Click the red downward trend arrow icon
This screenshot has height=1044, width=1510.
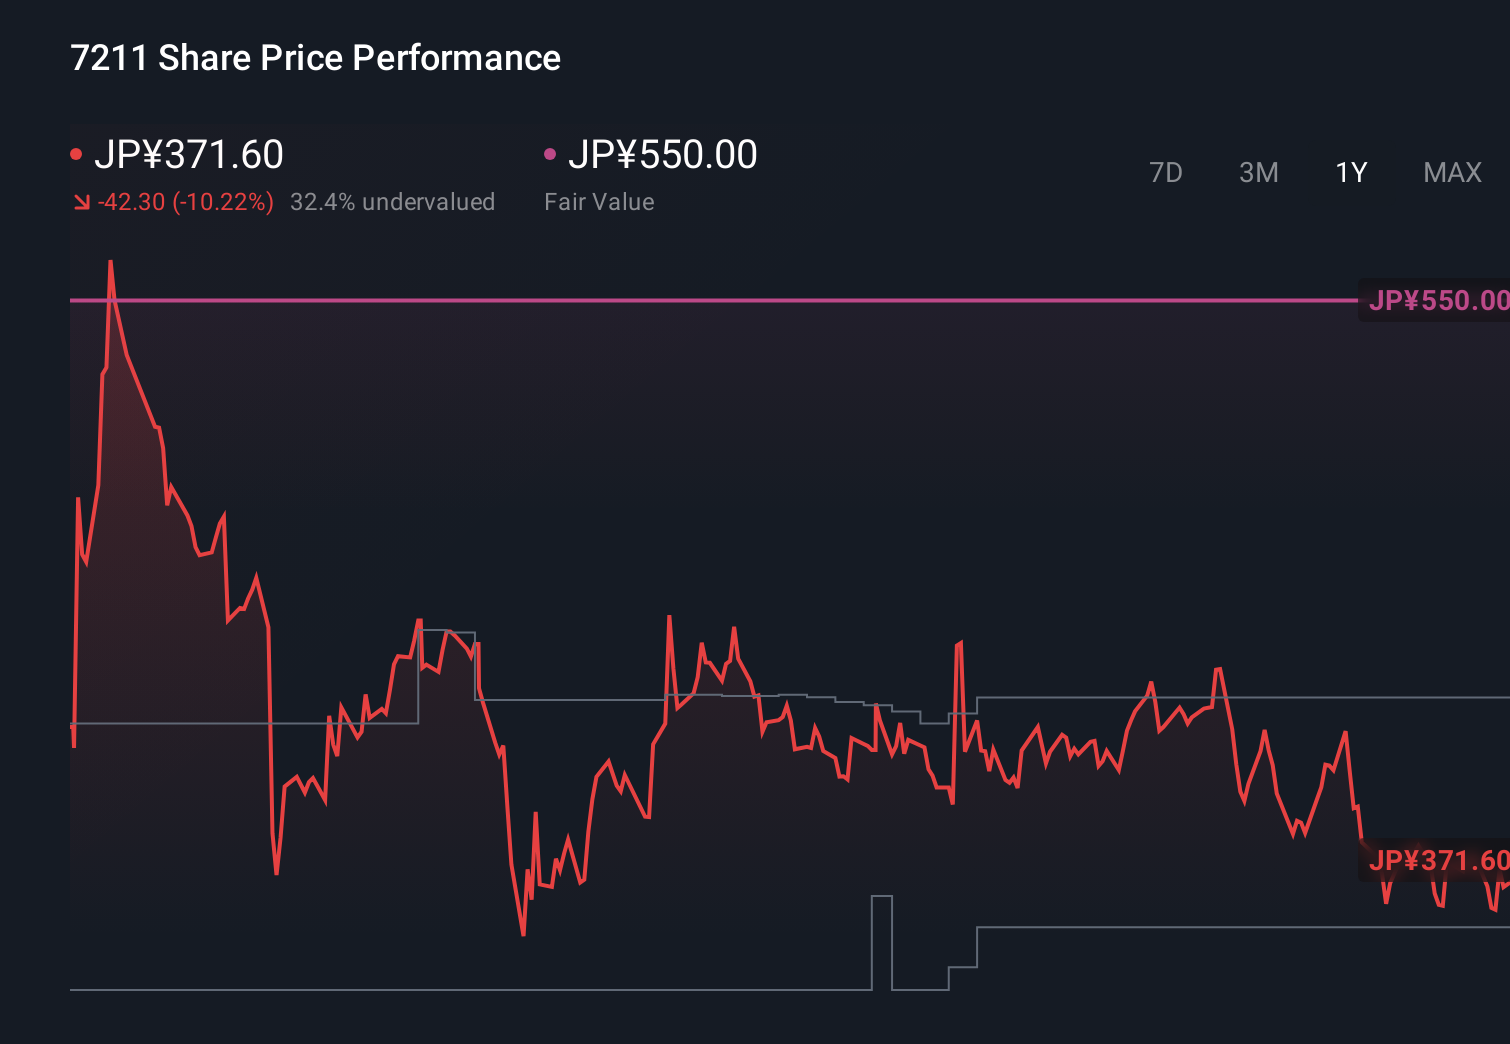(82, 201)
